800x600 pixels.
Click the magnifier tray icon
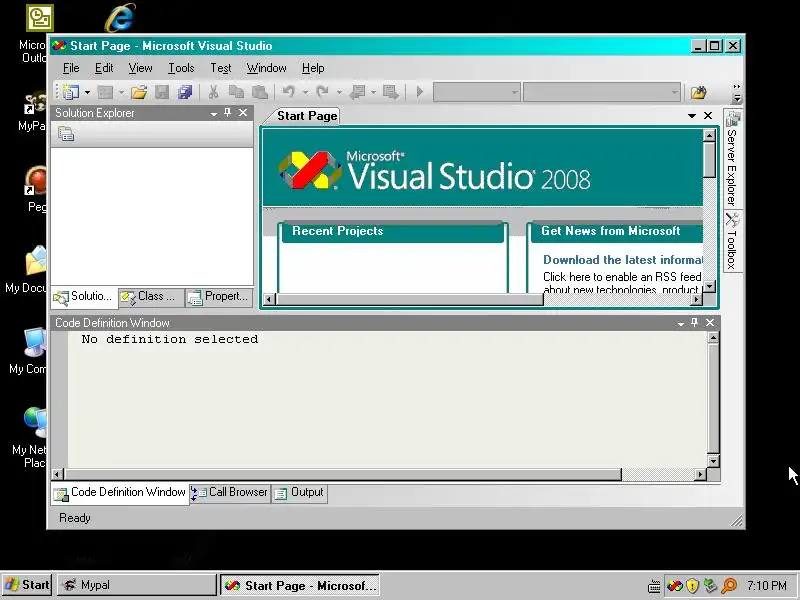tap(730, 585)
